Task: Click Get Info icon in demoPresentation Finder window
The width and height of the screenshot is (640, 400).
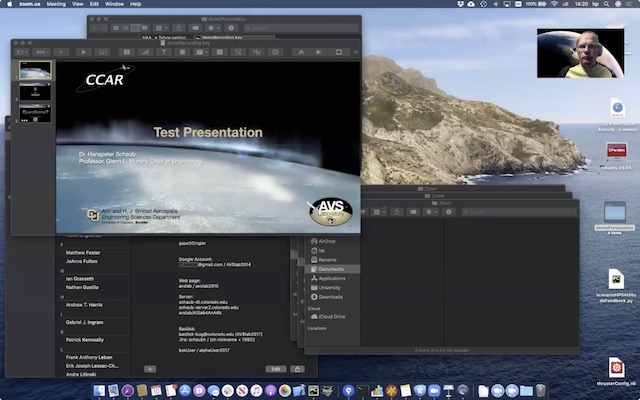Action: point(231,28)
